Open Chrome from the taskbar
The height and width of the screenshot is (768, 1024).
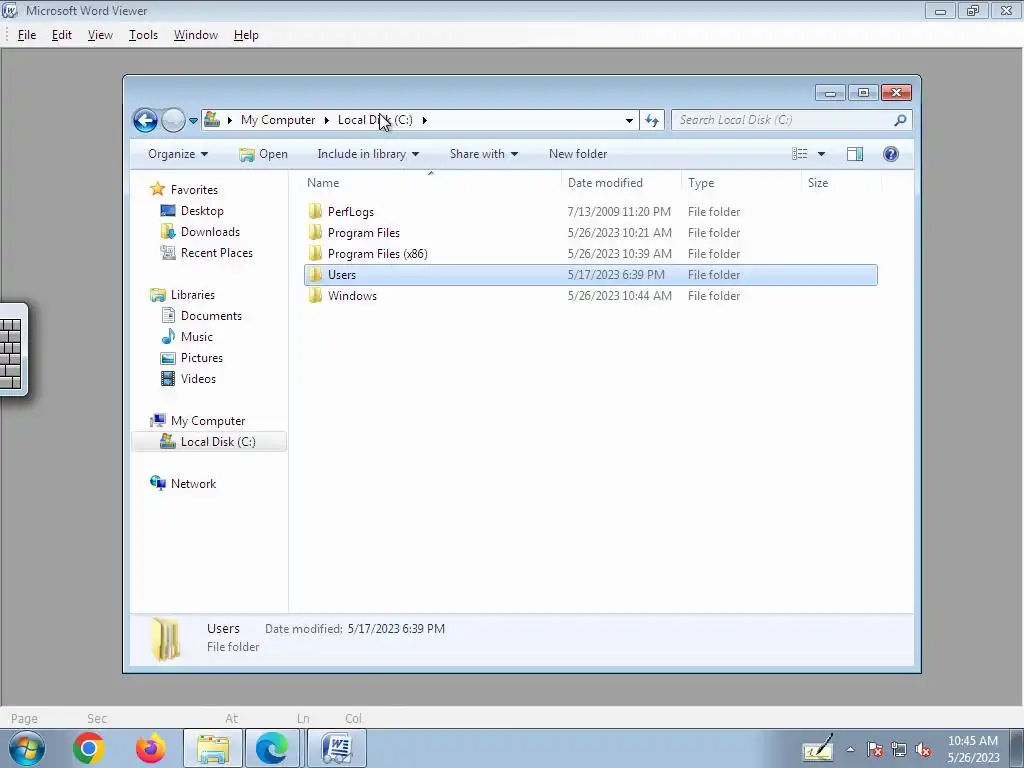(x=89, y=748)
